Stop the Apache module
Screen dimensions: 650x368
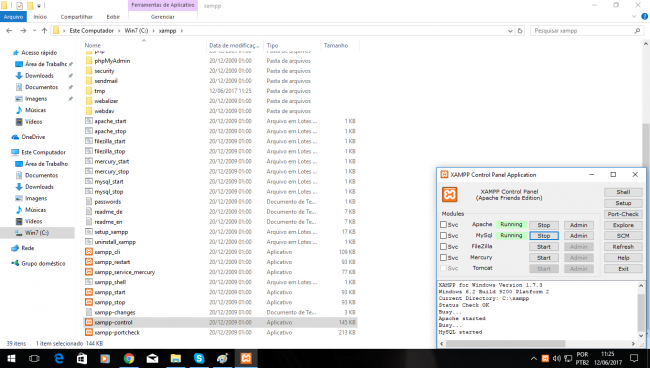544,225
